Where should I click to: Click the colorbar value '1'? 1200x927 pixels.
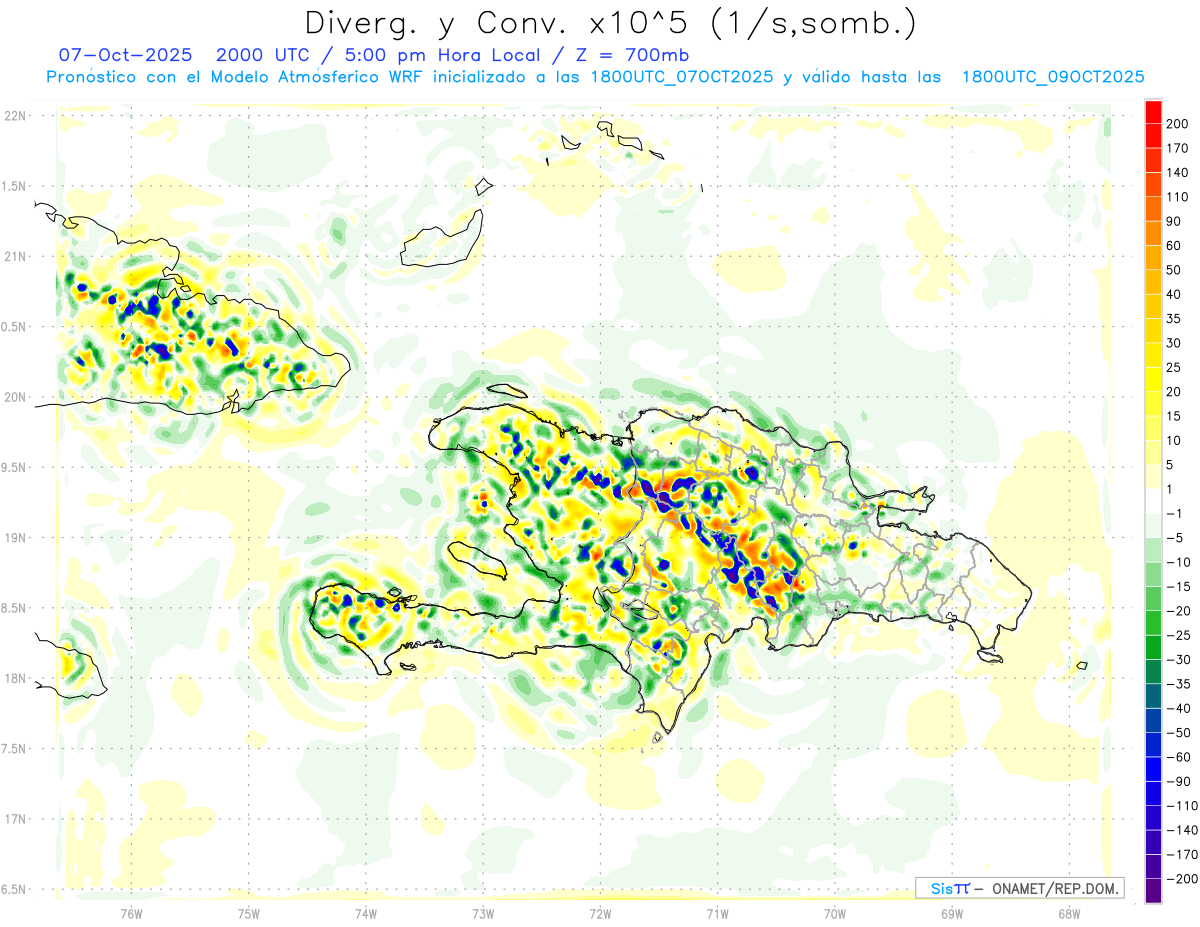(1170, 489)
